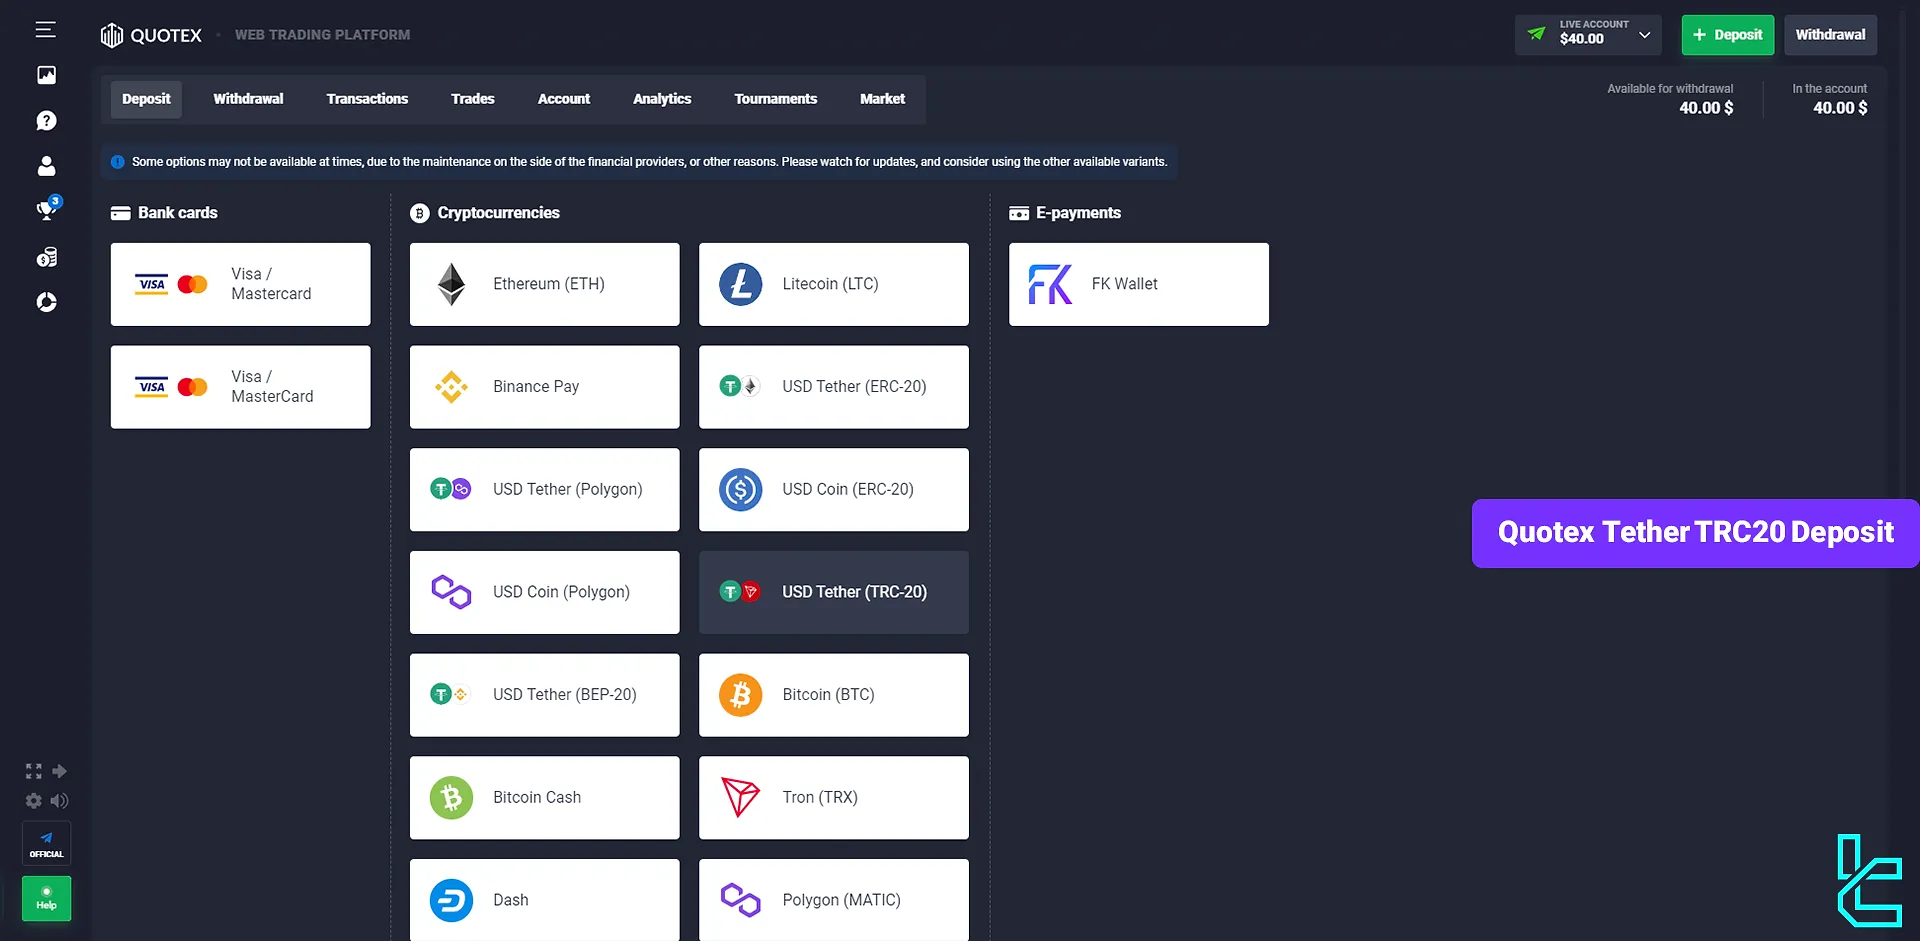1920x941 pixels.
Task: Open the green Help button
Action: 47,898
